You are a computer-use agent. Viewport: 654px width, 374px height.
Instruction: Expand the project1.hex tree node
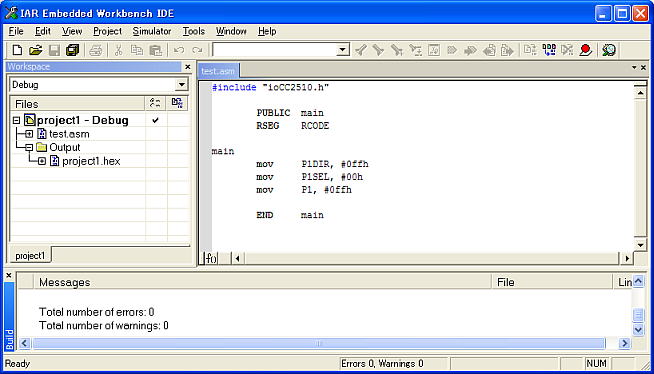pyautogui.click(x=42, y=161)
